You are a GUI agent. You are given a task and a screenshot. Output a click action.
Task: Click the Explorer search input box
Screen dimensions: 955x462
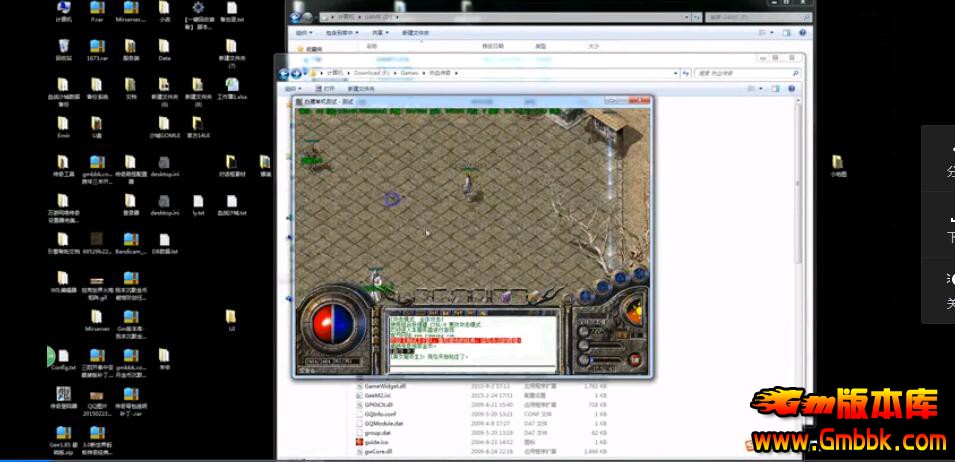point(740,73)
